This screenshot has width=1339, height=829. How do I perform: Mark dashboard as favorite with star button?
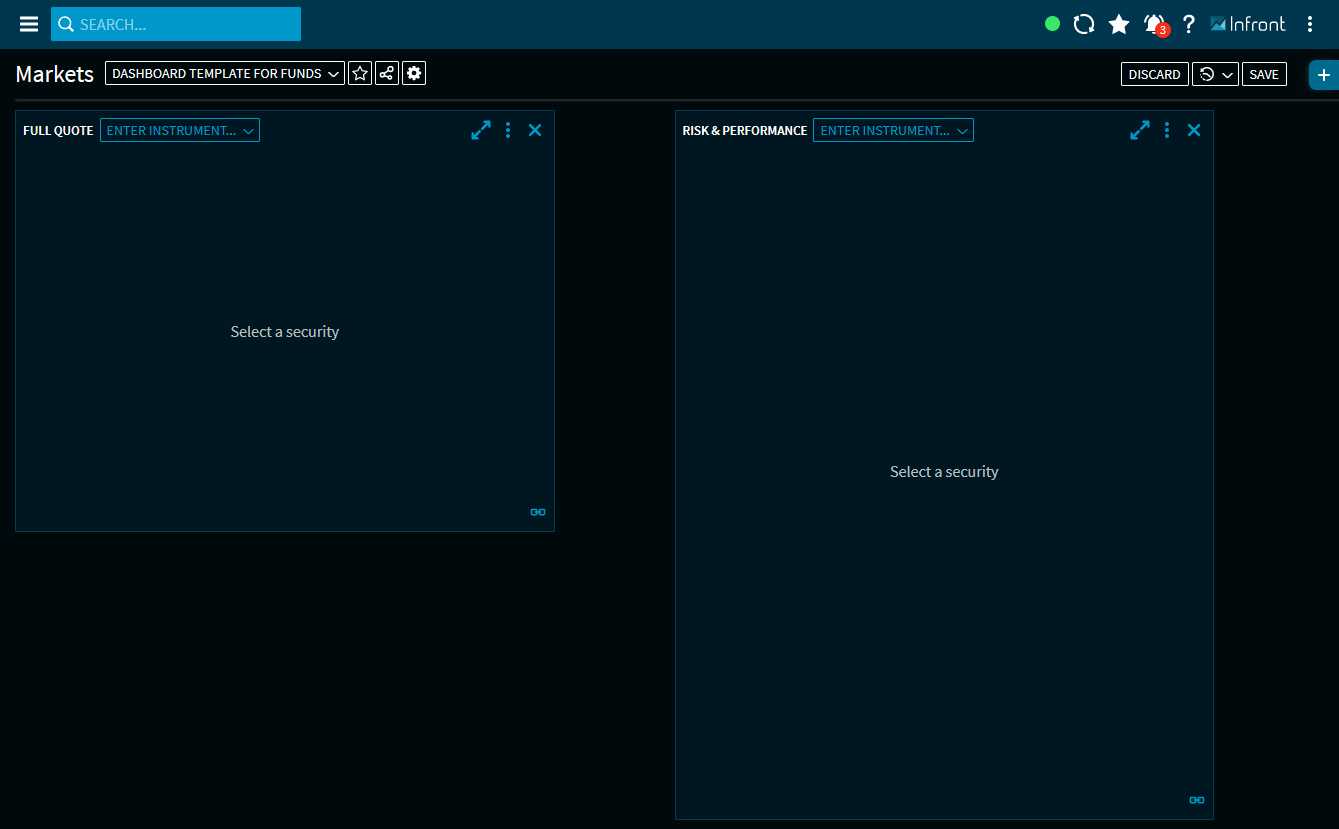[360, 73]
